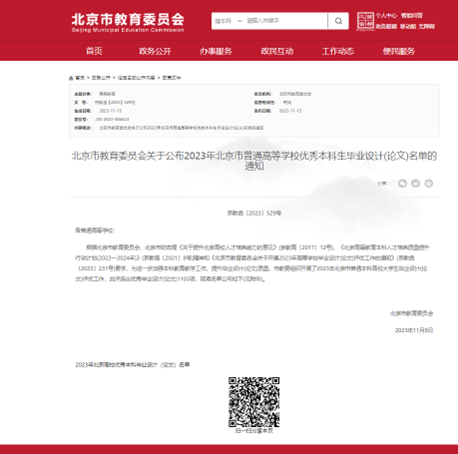Focus the keyword search input field
Screen dimensions: 458x454
[x=286, y=21]
